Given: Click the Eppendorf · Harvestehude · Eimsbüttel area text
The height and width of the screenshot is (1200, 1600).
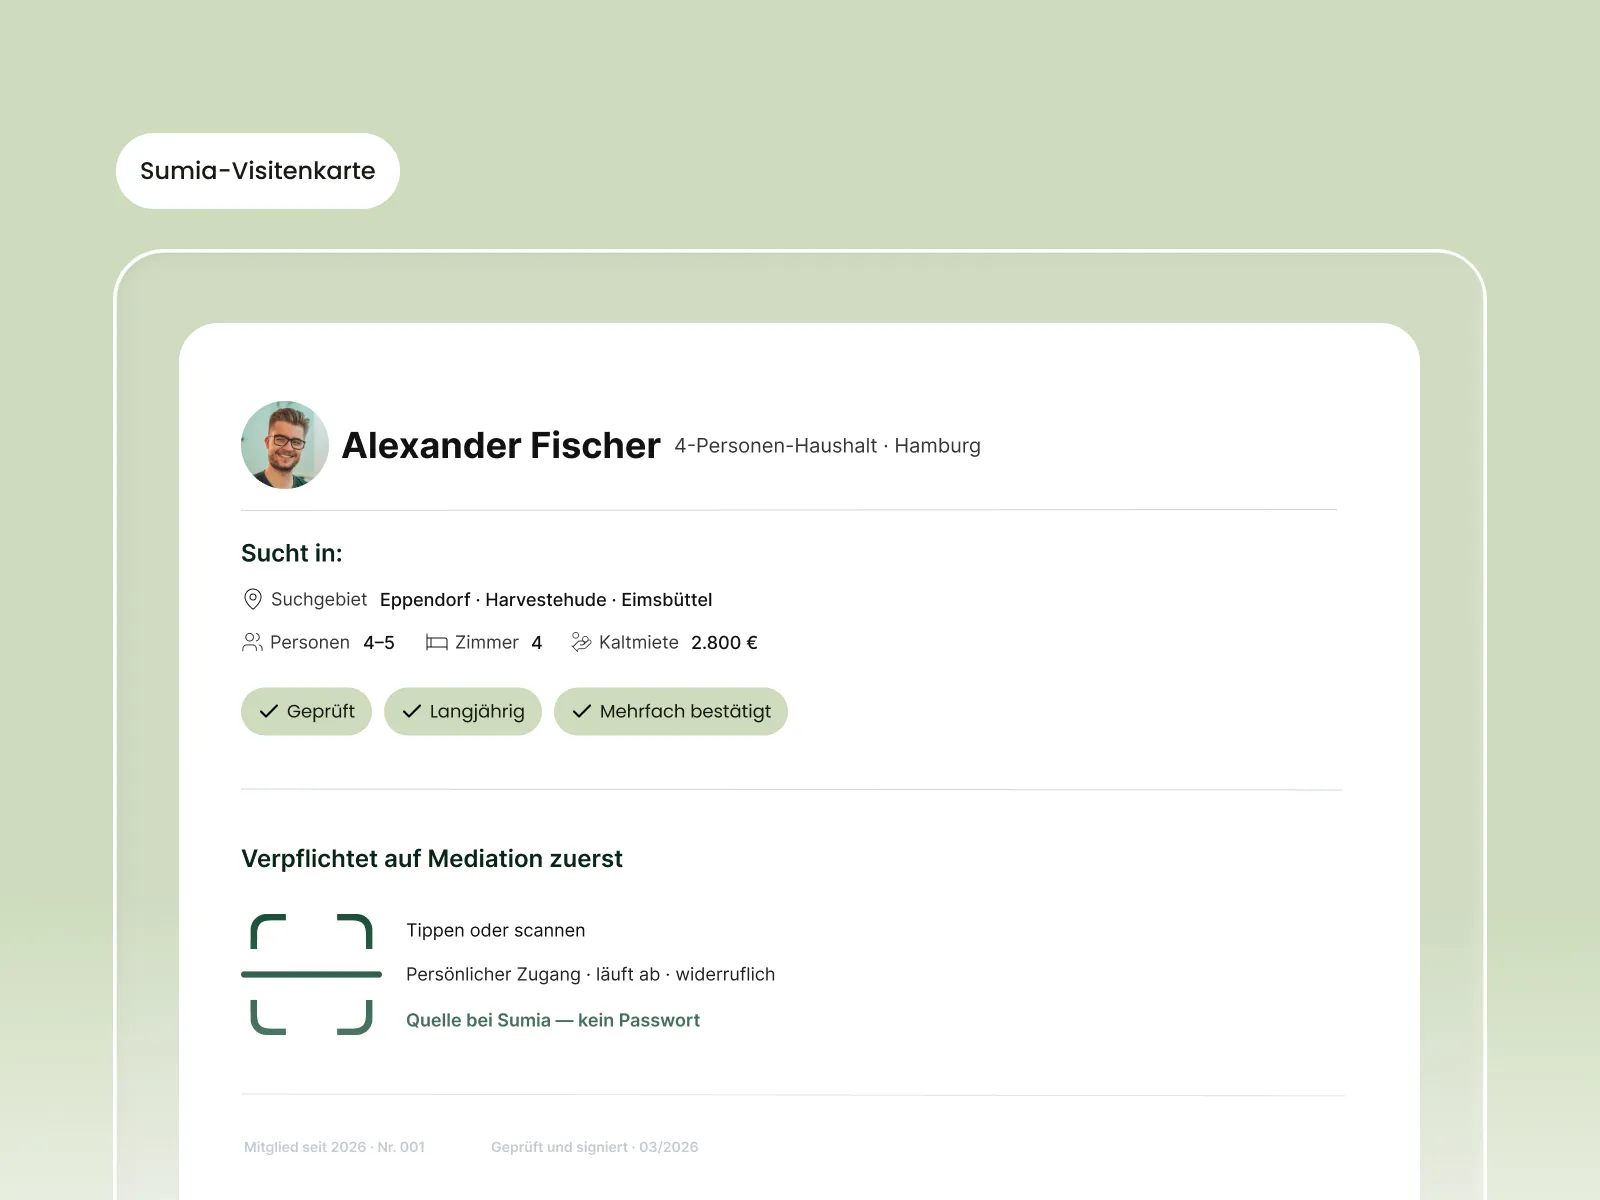Looking at the screenshot, I should click(x=546, y=599).
